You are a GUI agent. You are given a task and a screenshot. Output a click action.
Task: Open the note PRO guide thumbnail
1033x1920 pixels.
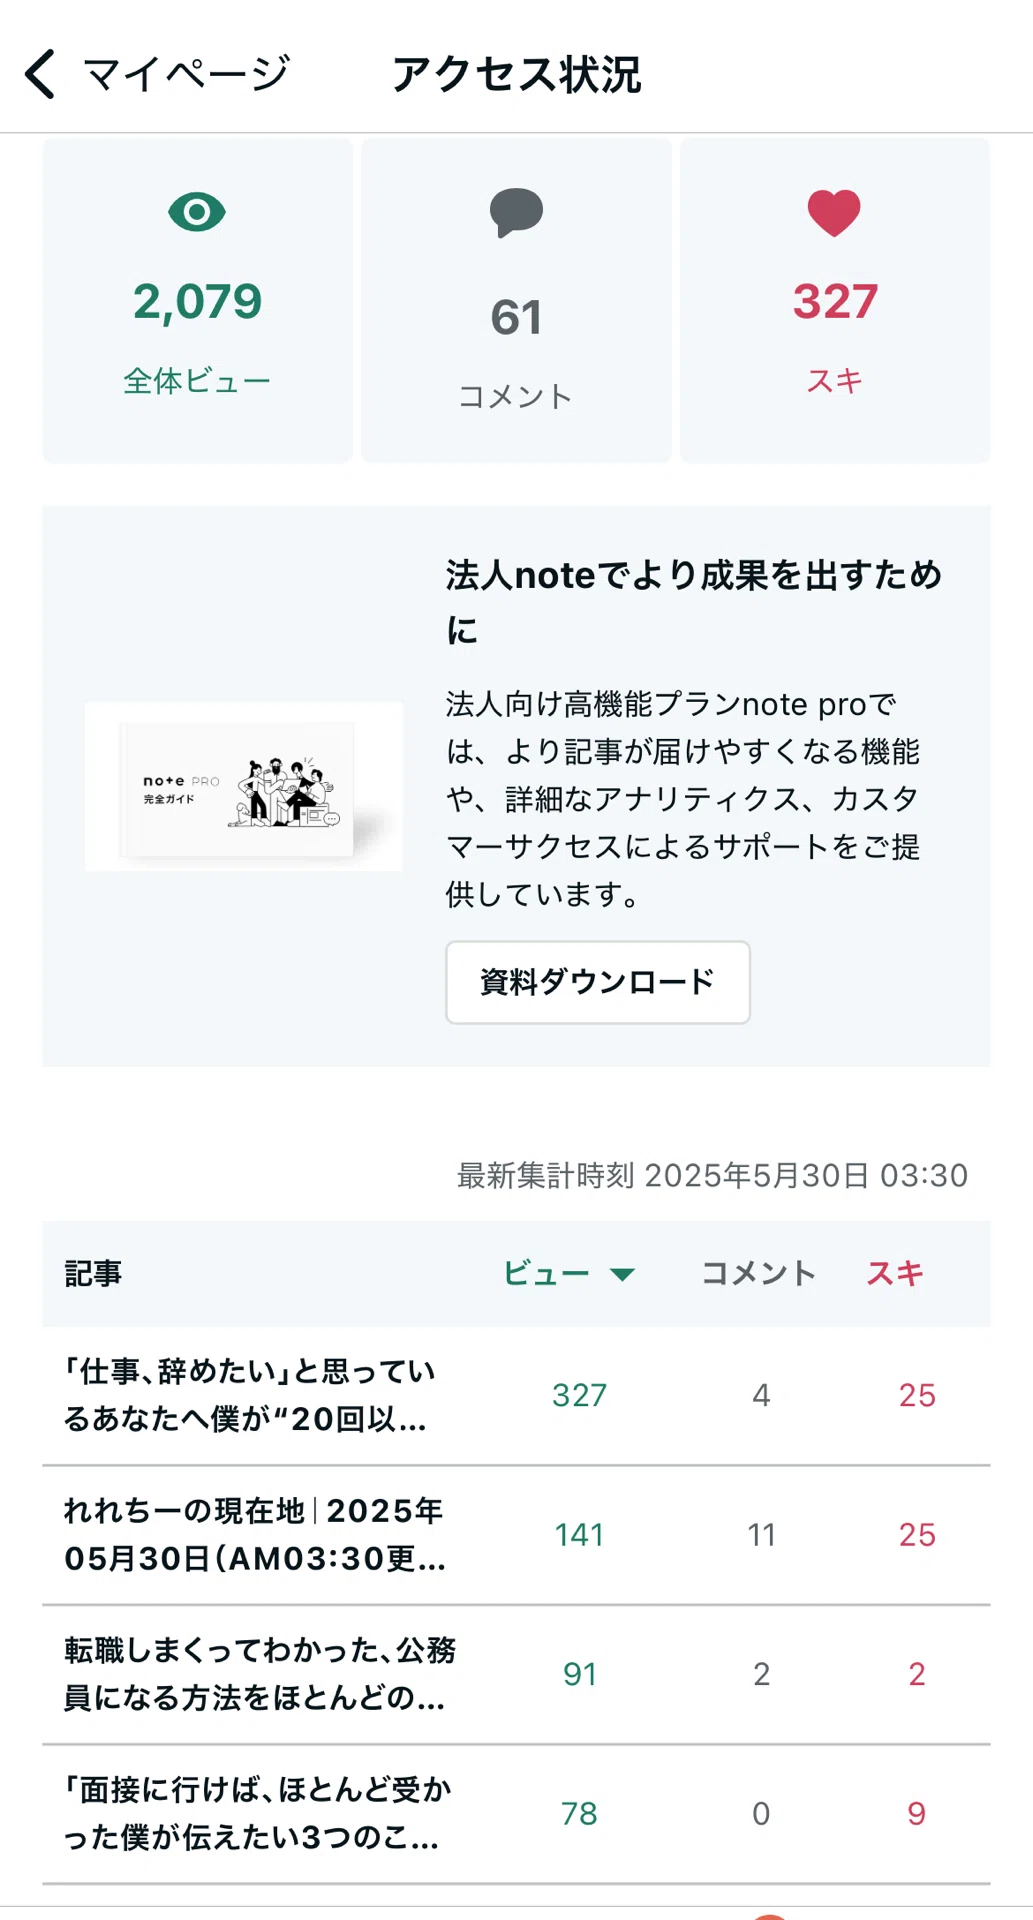point(244,786)
